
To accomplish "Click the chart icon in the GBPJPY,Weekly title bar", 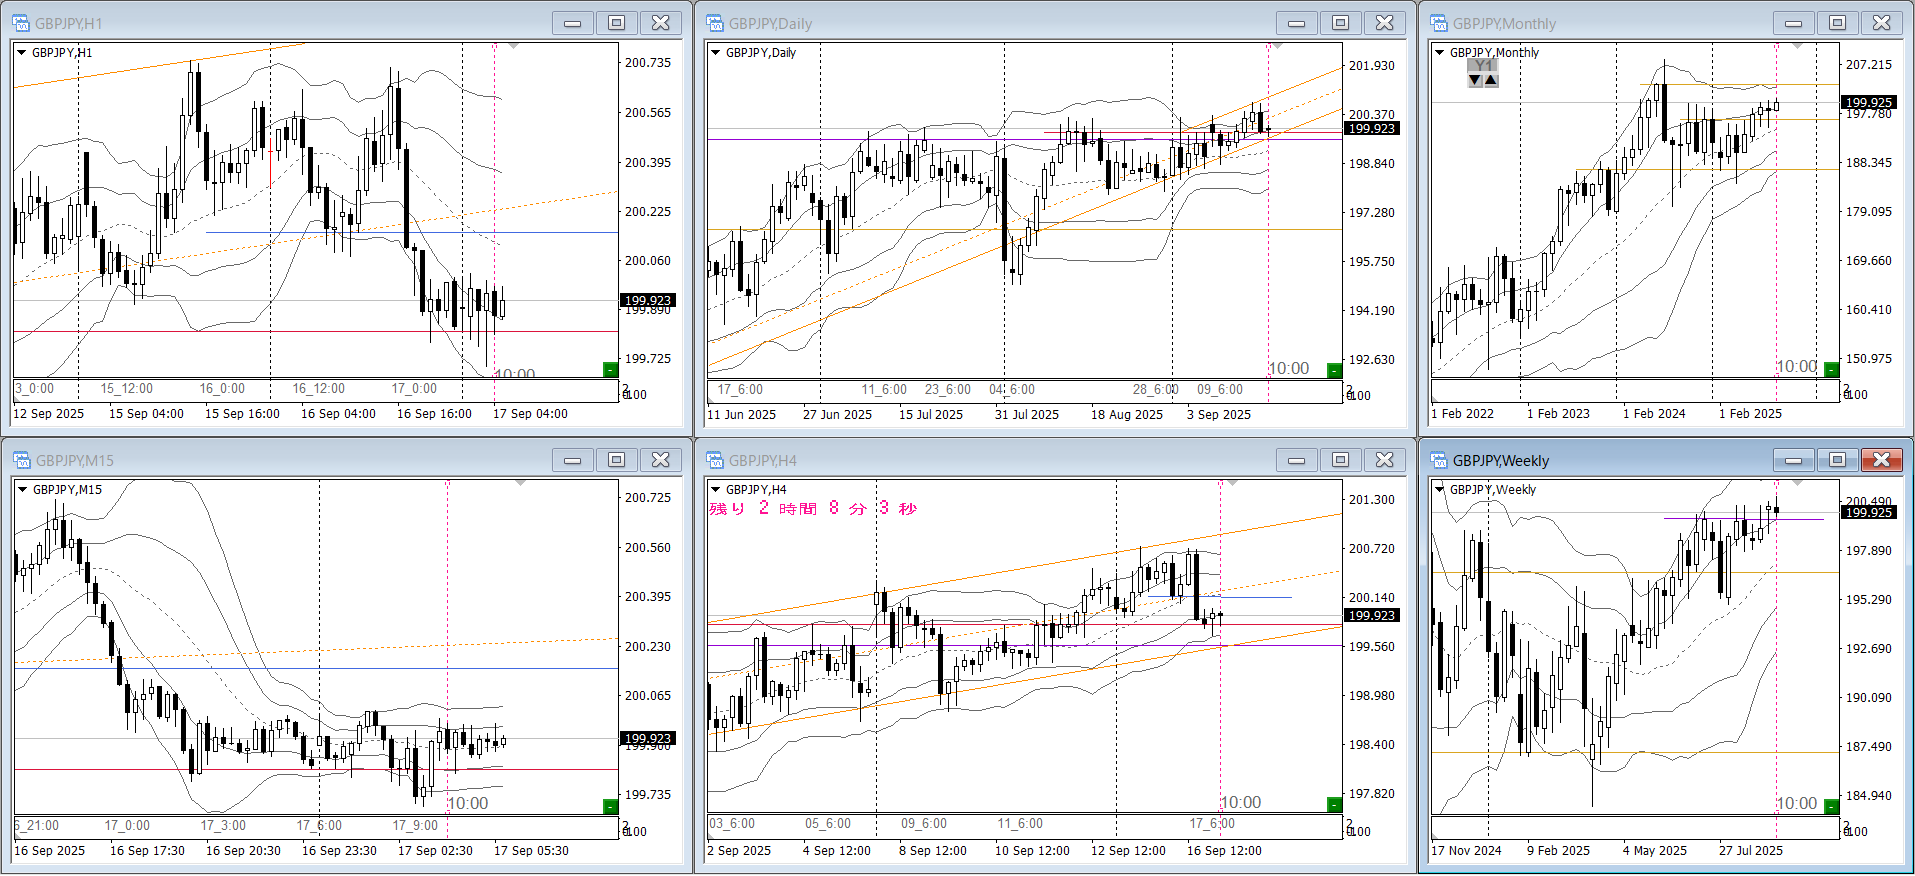I will point(1439,460).
